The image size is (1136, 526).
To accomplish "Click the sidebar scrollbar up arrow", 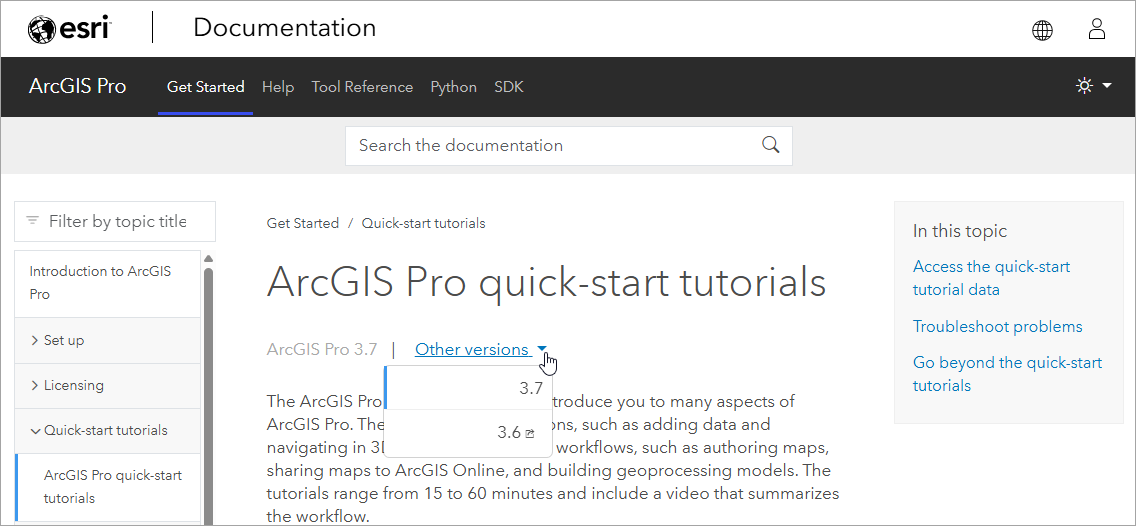I will click(209, 259).
